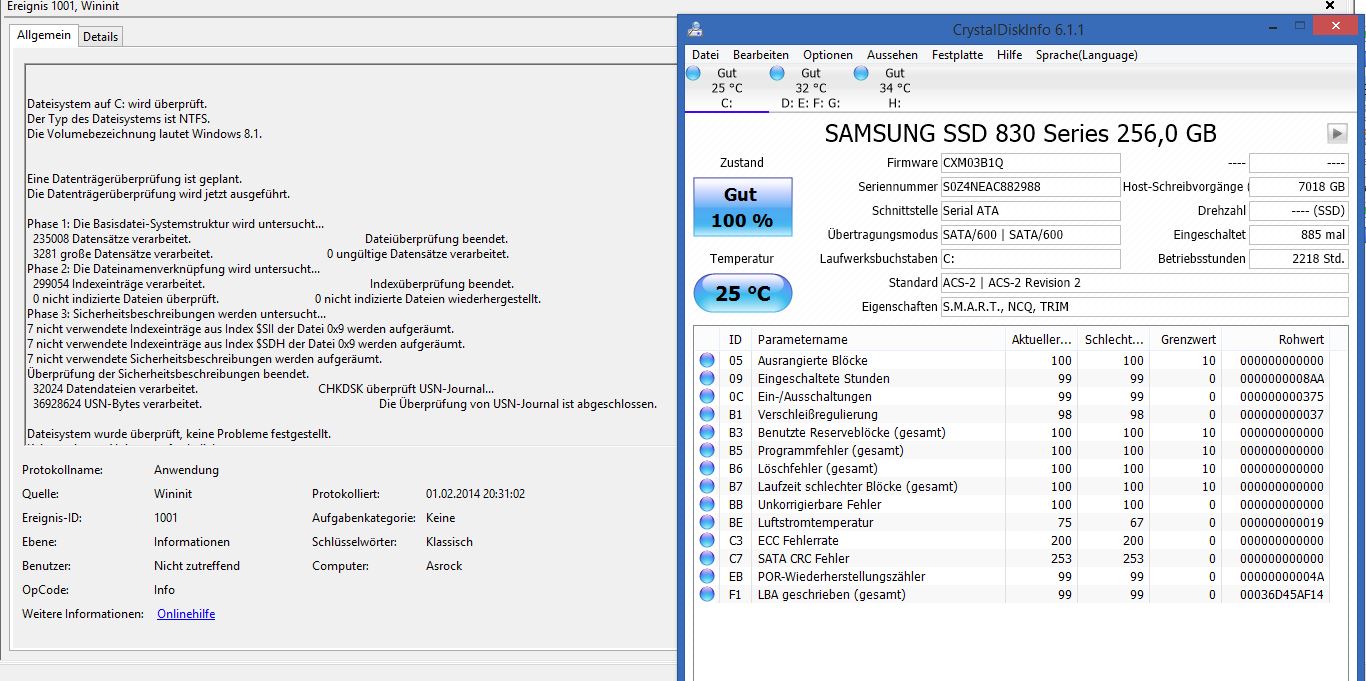Click the Quelle value Wininit
Viewport: 1366px width, 681px height.
pyautogui.click(x=173, y=494)
